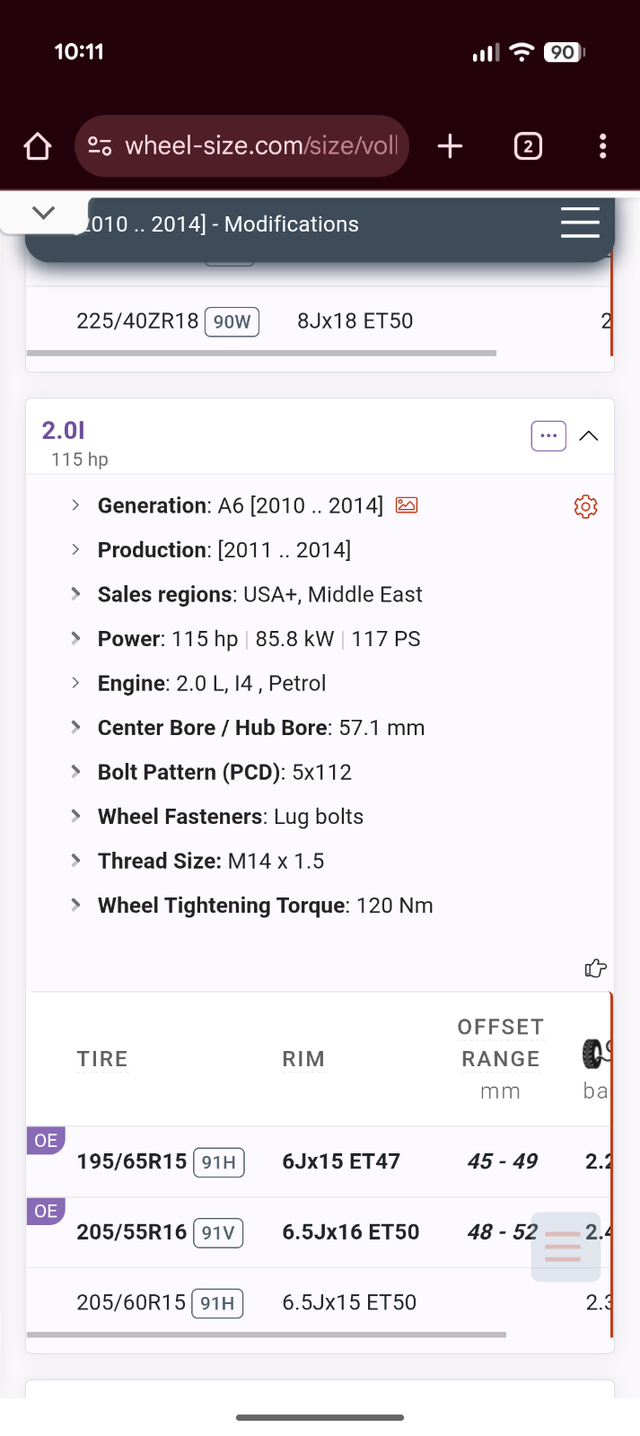Open the browser's three-dot overflow menu
The image size is (640, 1436).
(603, 146)
